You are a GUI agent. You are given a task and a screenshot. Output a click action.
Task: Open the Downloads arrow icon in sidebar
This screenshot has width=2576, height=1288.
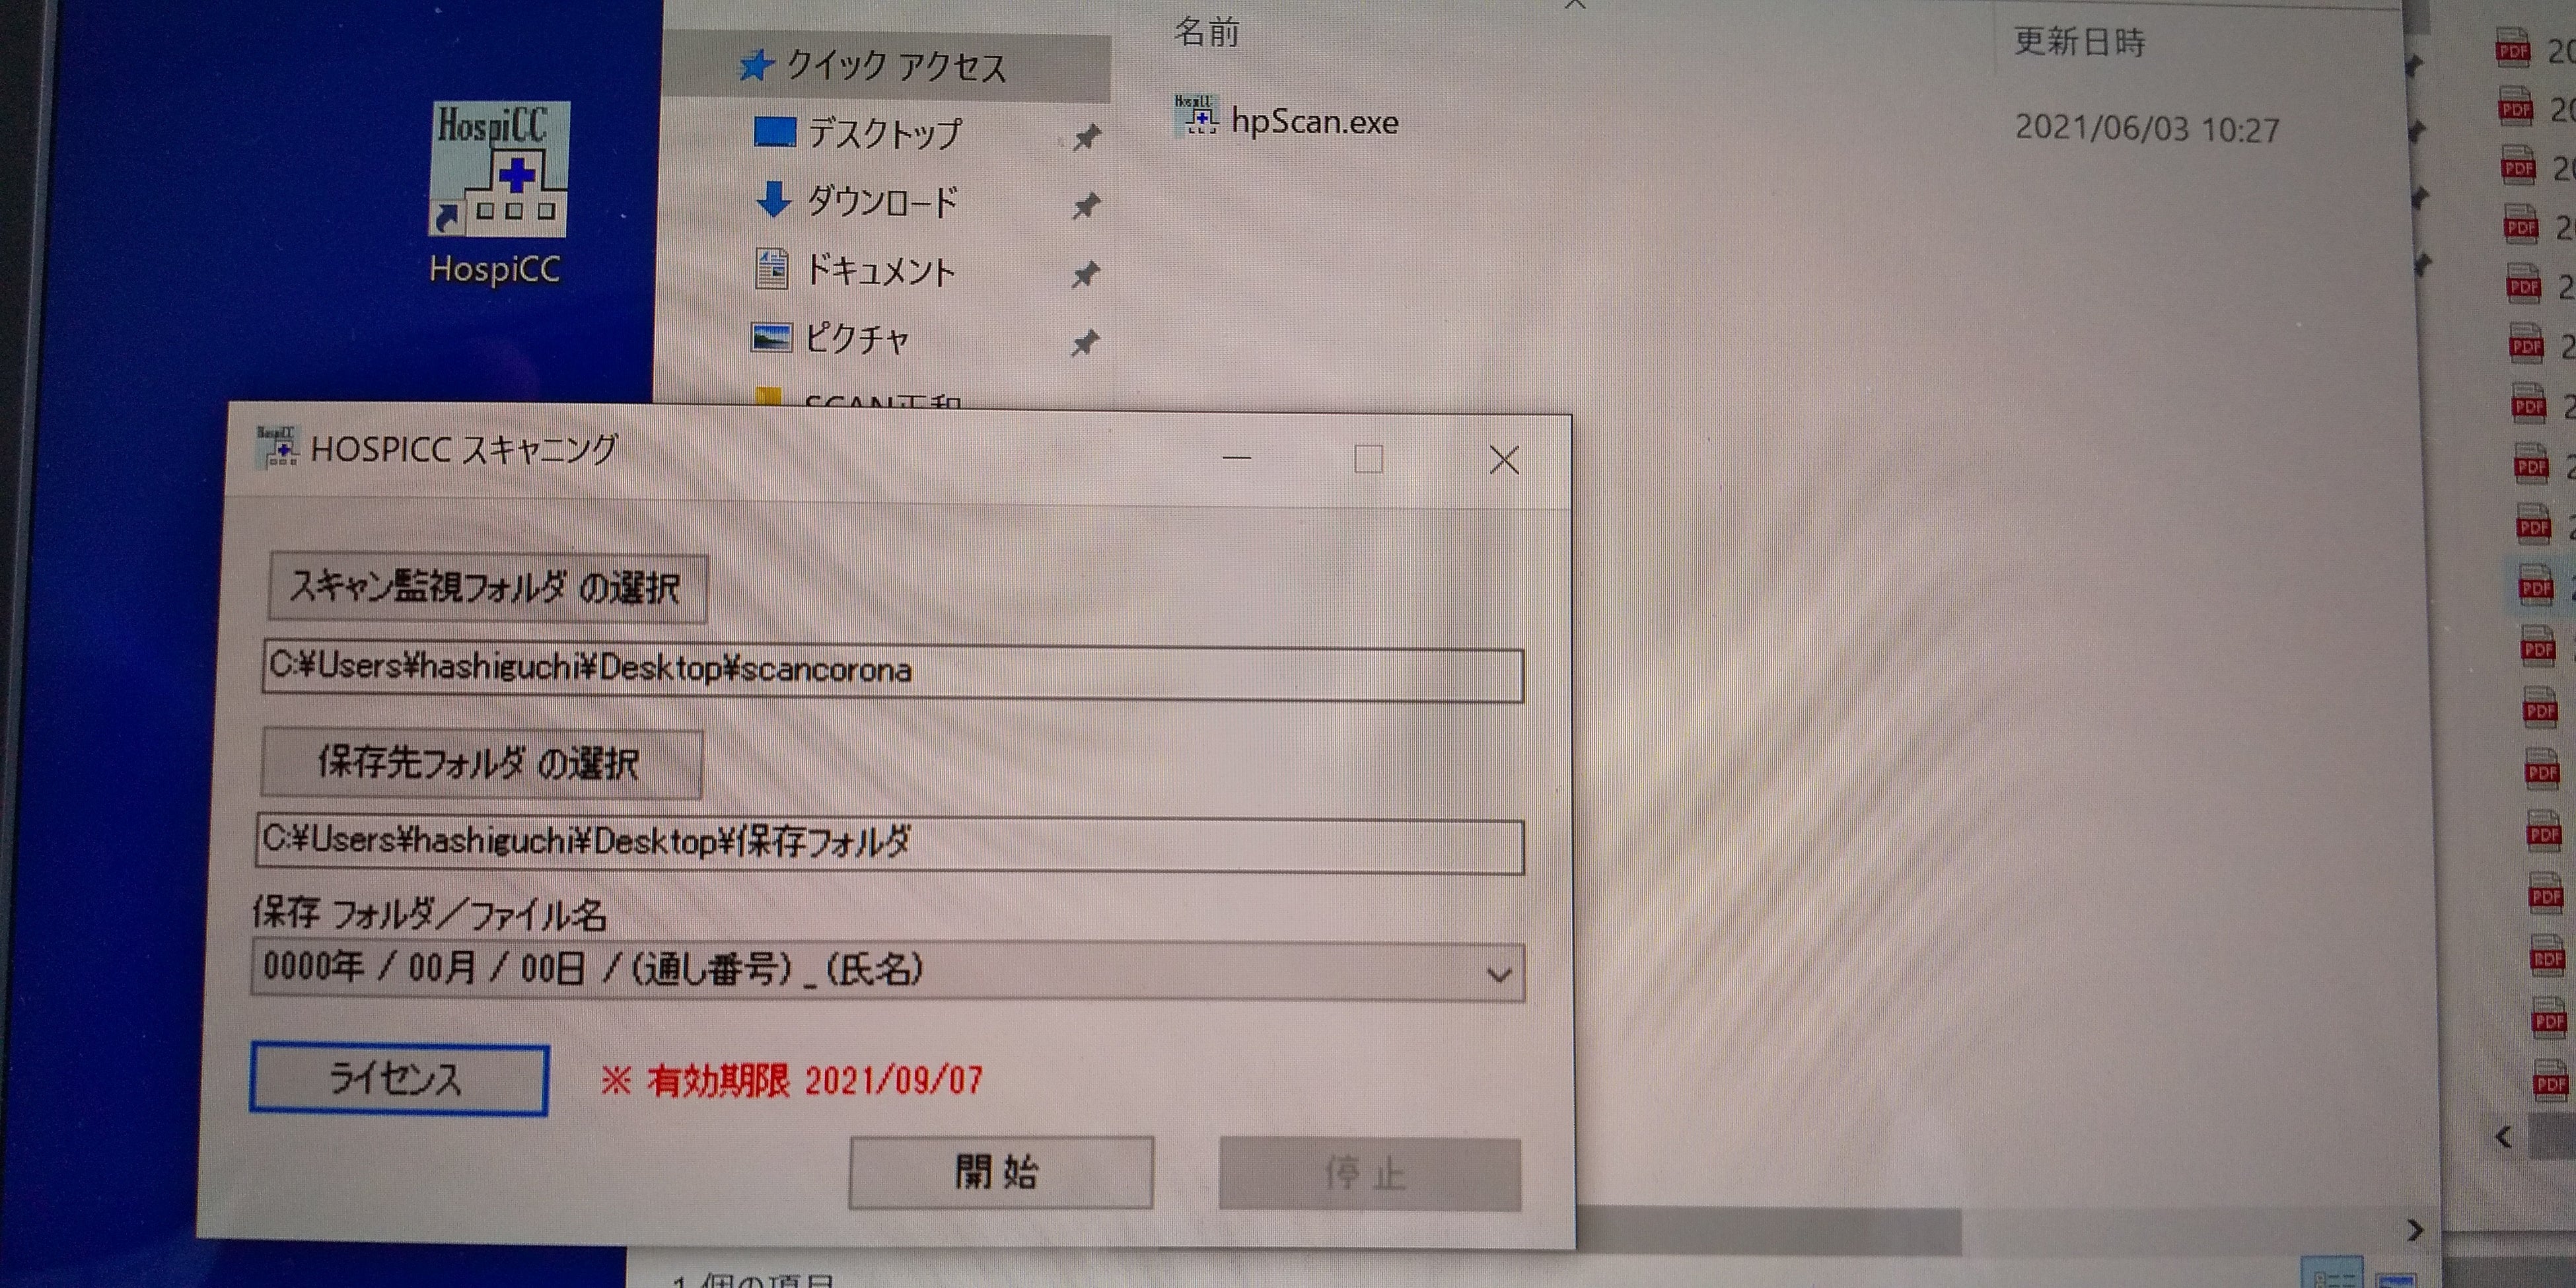pos(773,200)
